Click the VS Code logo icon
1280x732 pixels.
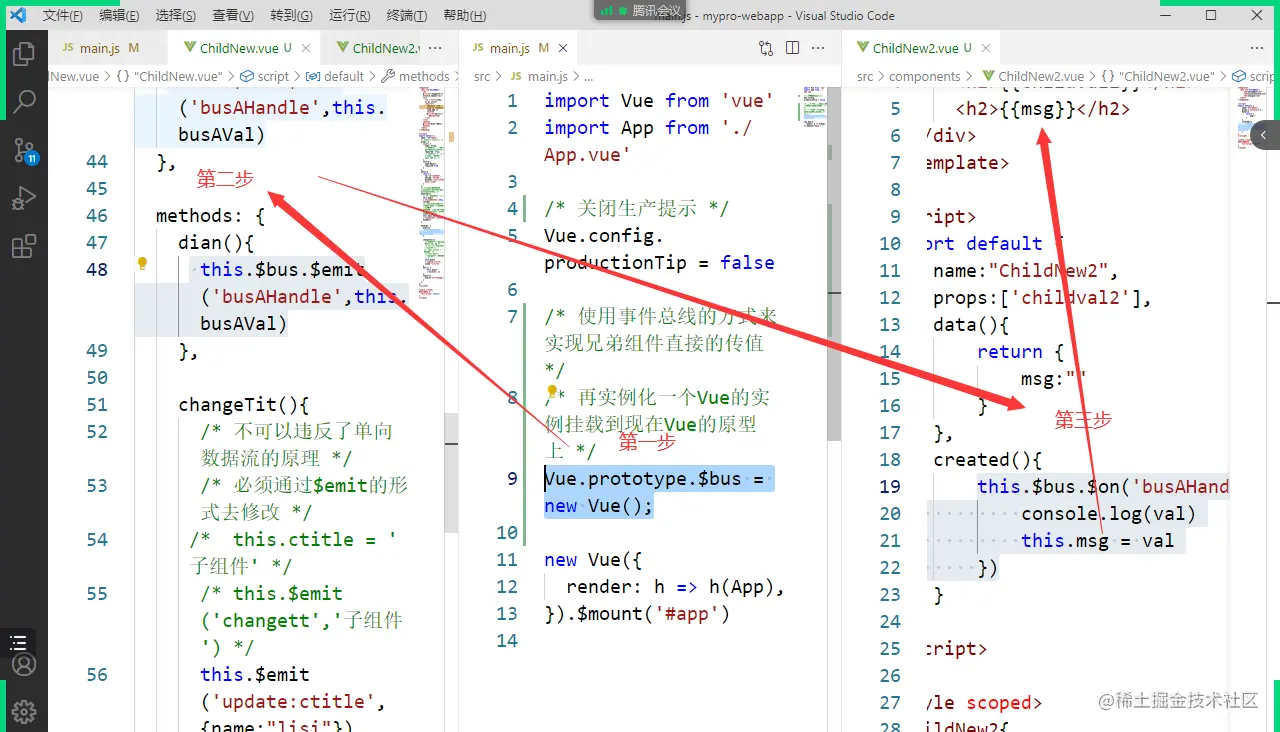point(17,15)
